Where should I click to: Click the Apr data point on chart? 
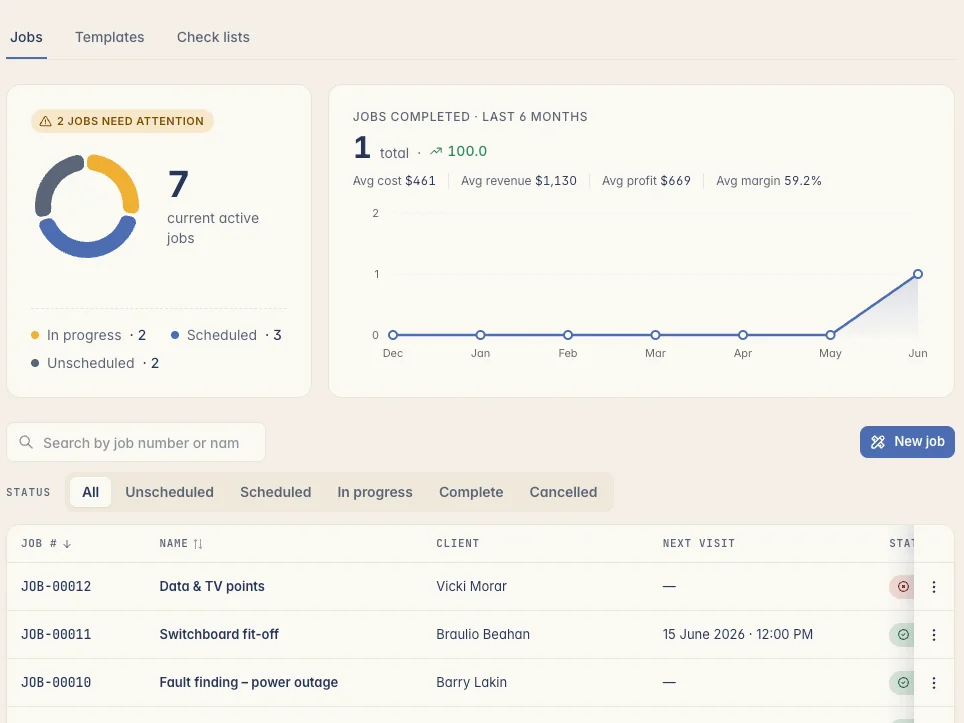[743, 335]
